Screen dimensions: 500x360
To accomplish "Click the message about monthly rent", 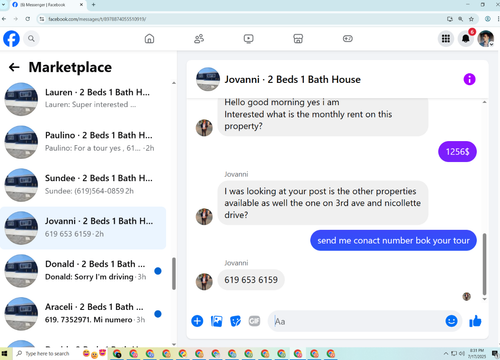I will 323,117.
